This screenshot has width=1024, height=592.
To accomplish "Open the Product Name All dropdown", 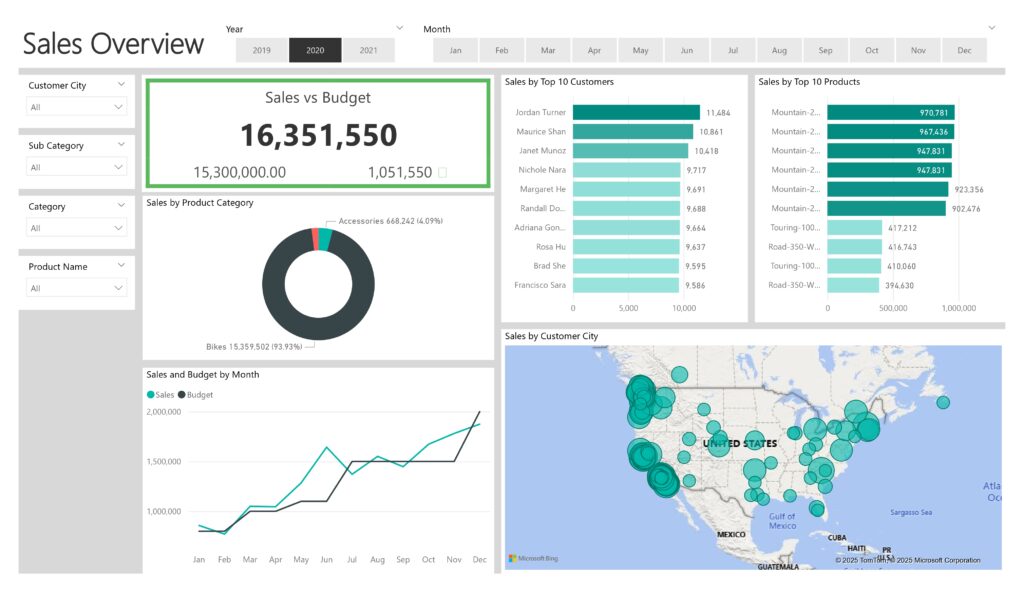I will [x=76, y=288].
